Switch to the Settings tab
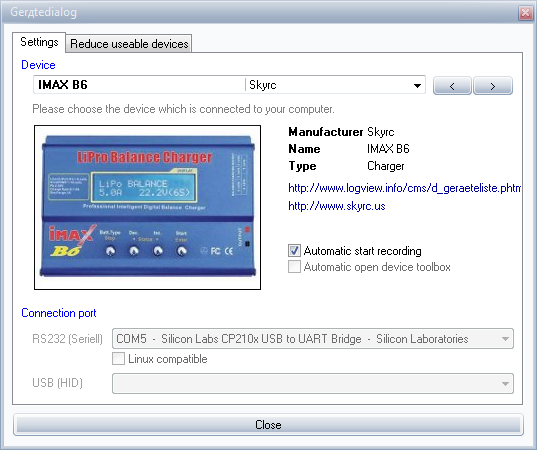The width and height of the screenshot is (537, 450). 39,42
